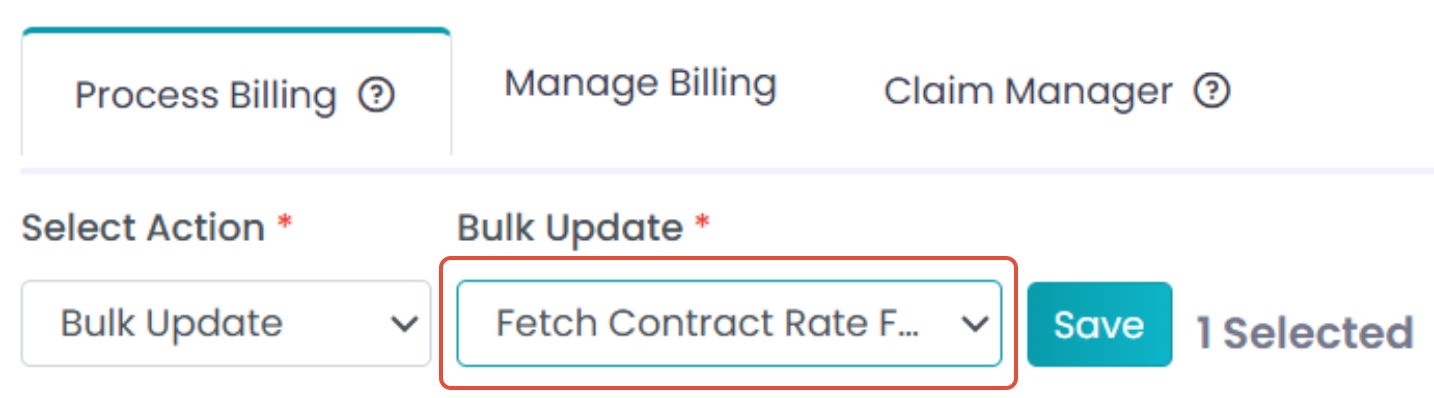The width and height of the screenshot is (1434, 398).
Task: Click the chevron arrow in Select Action dropdown
Action: [404, 324]
